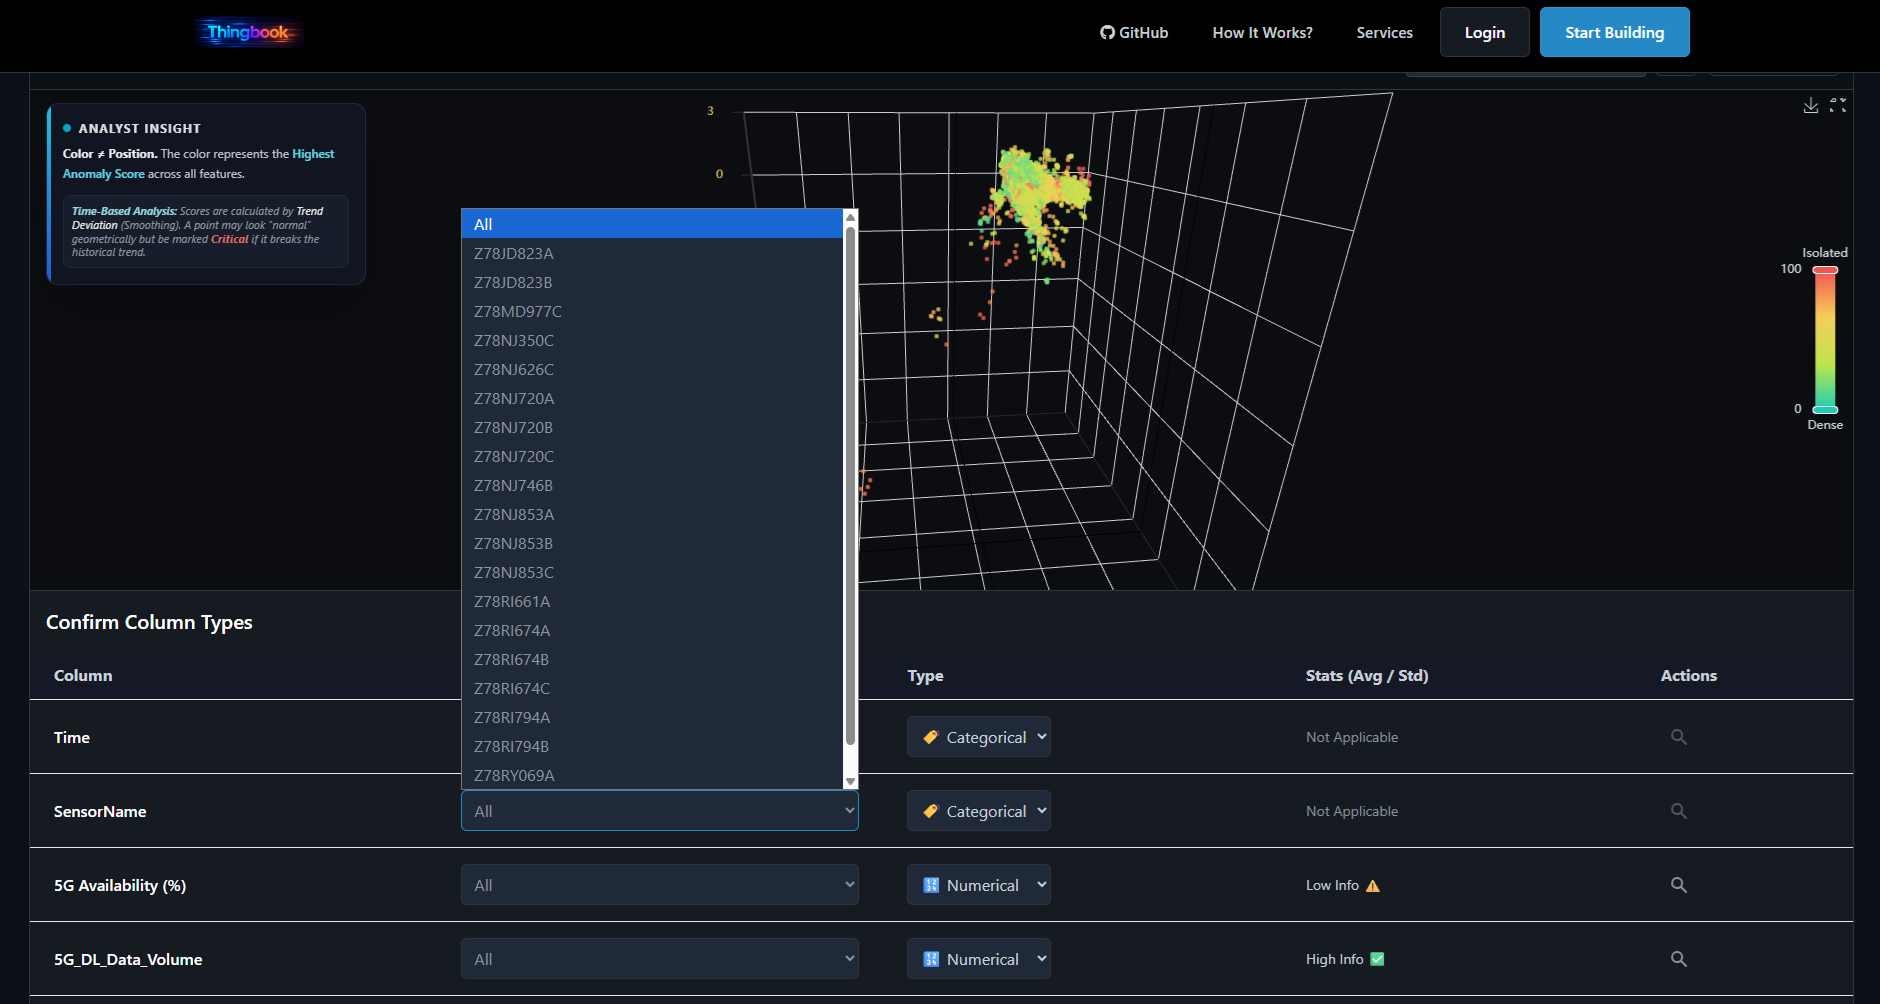Open Type dropdown for Time column
This screenshot has width=1880, height=1004.
tap(978, 737)
